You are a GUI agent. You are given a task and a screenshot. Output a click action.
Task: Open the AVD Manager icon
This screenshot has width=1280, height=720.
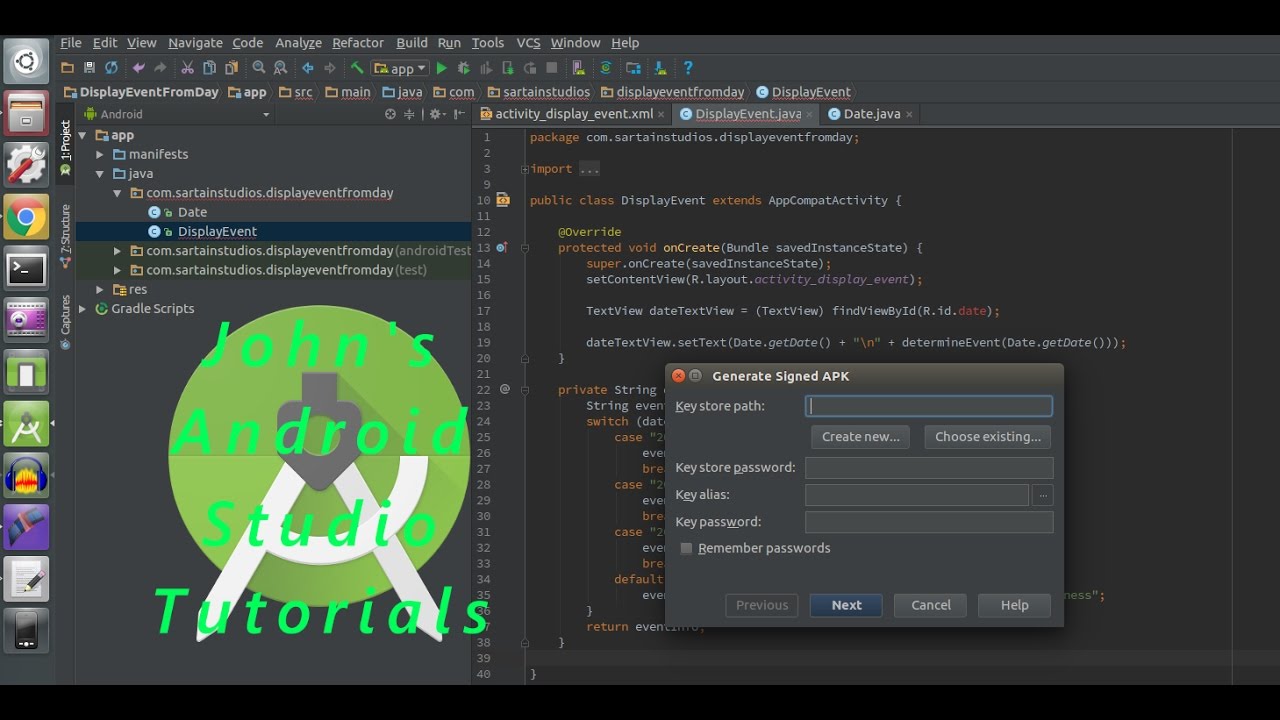click(578, 68)
